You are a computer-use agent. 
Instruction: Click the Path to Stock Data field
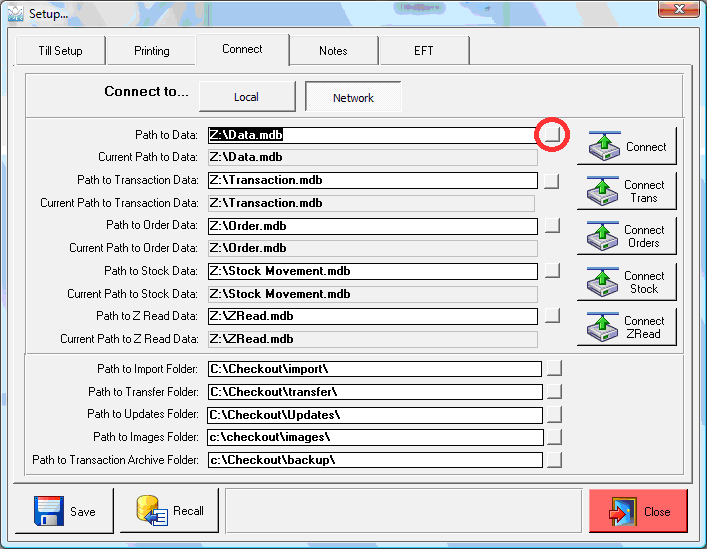(x=372, y=271)
